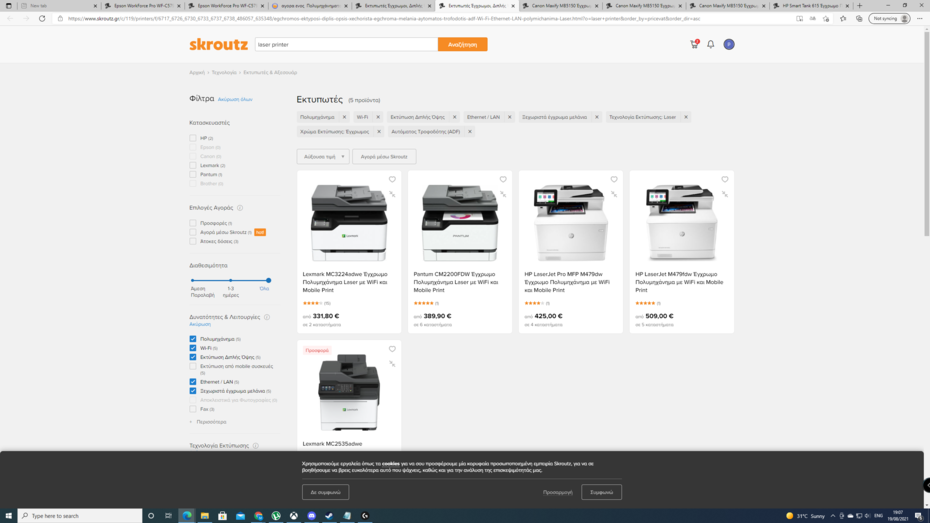Reload the page in browser
The width and height of the screenshot is (930, 523).
(42, 18)
